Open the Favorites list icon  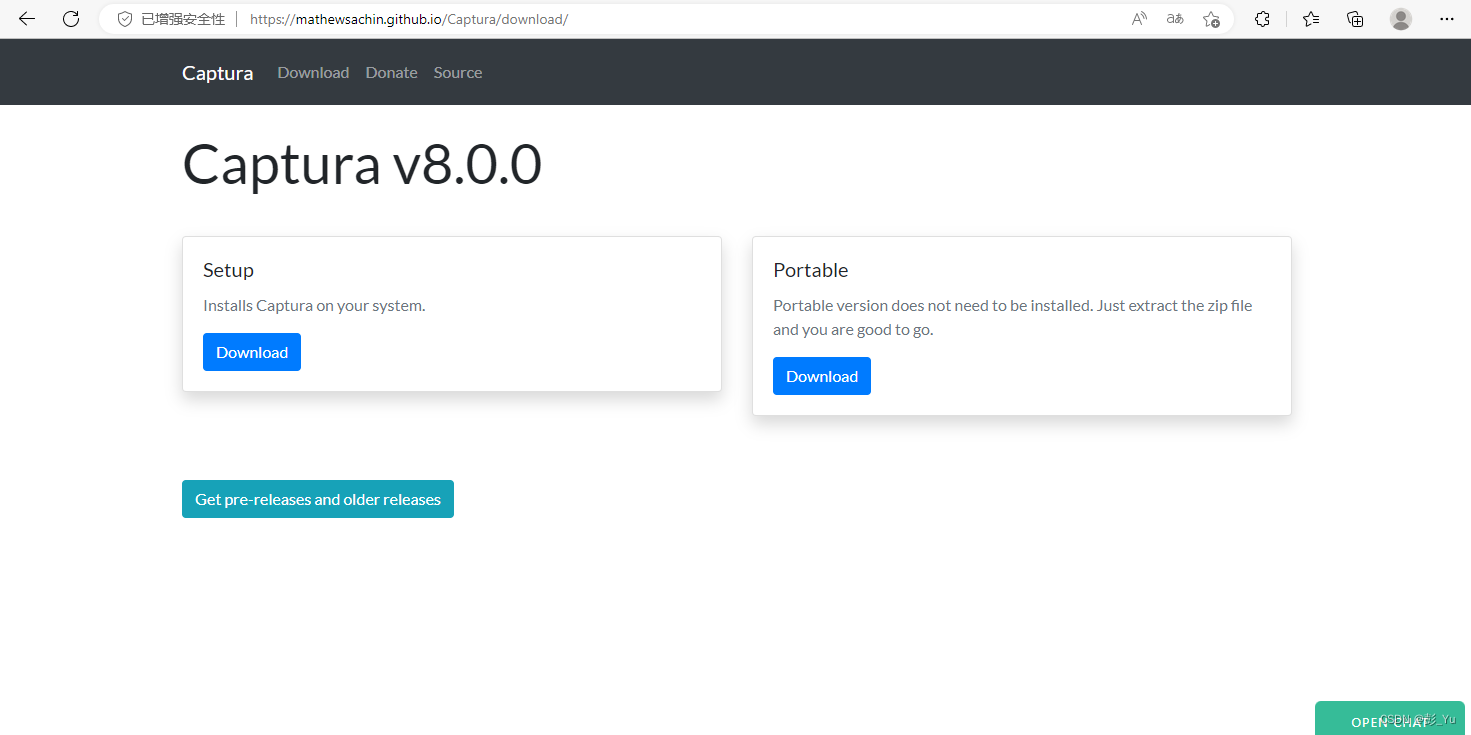pyautogui.click(x=1311, y=19)
